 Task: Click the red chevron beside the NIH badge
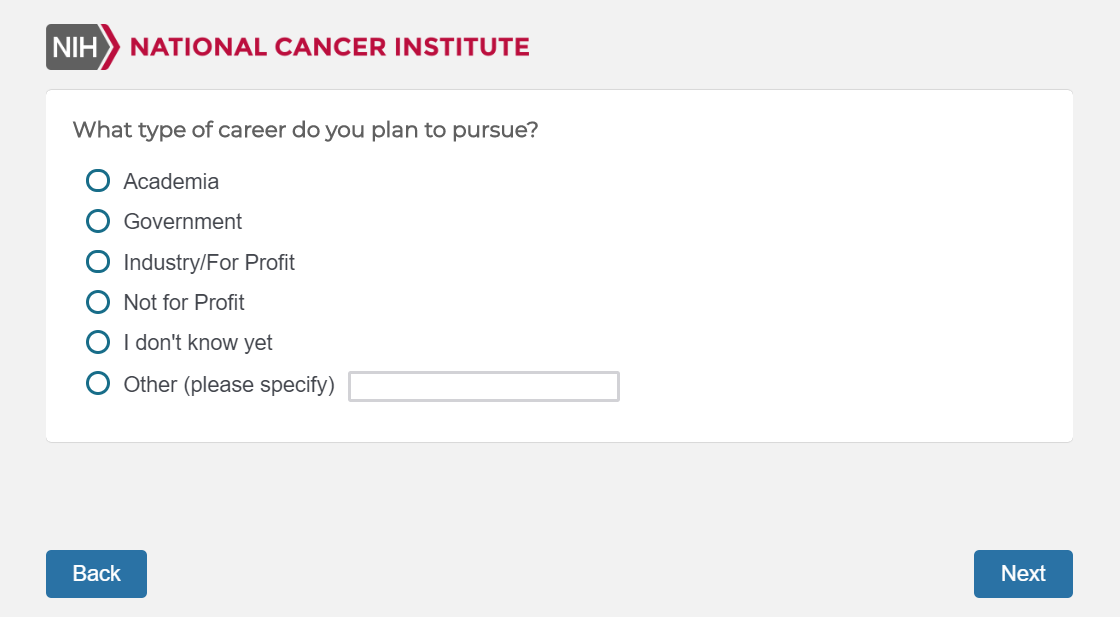pos(112,47)
